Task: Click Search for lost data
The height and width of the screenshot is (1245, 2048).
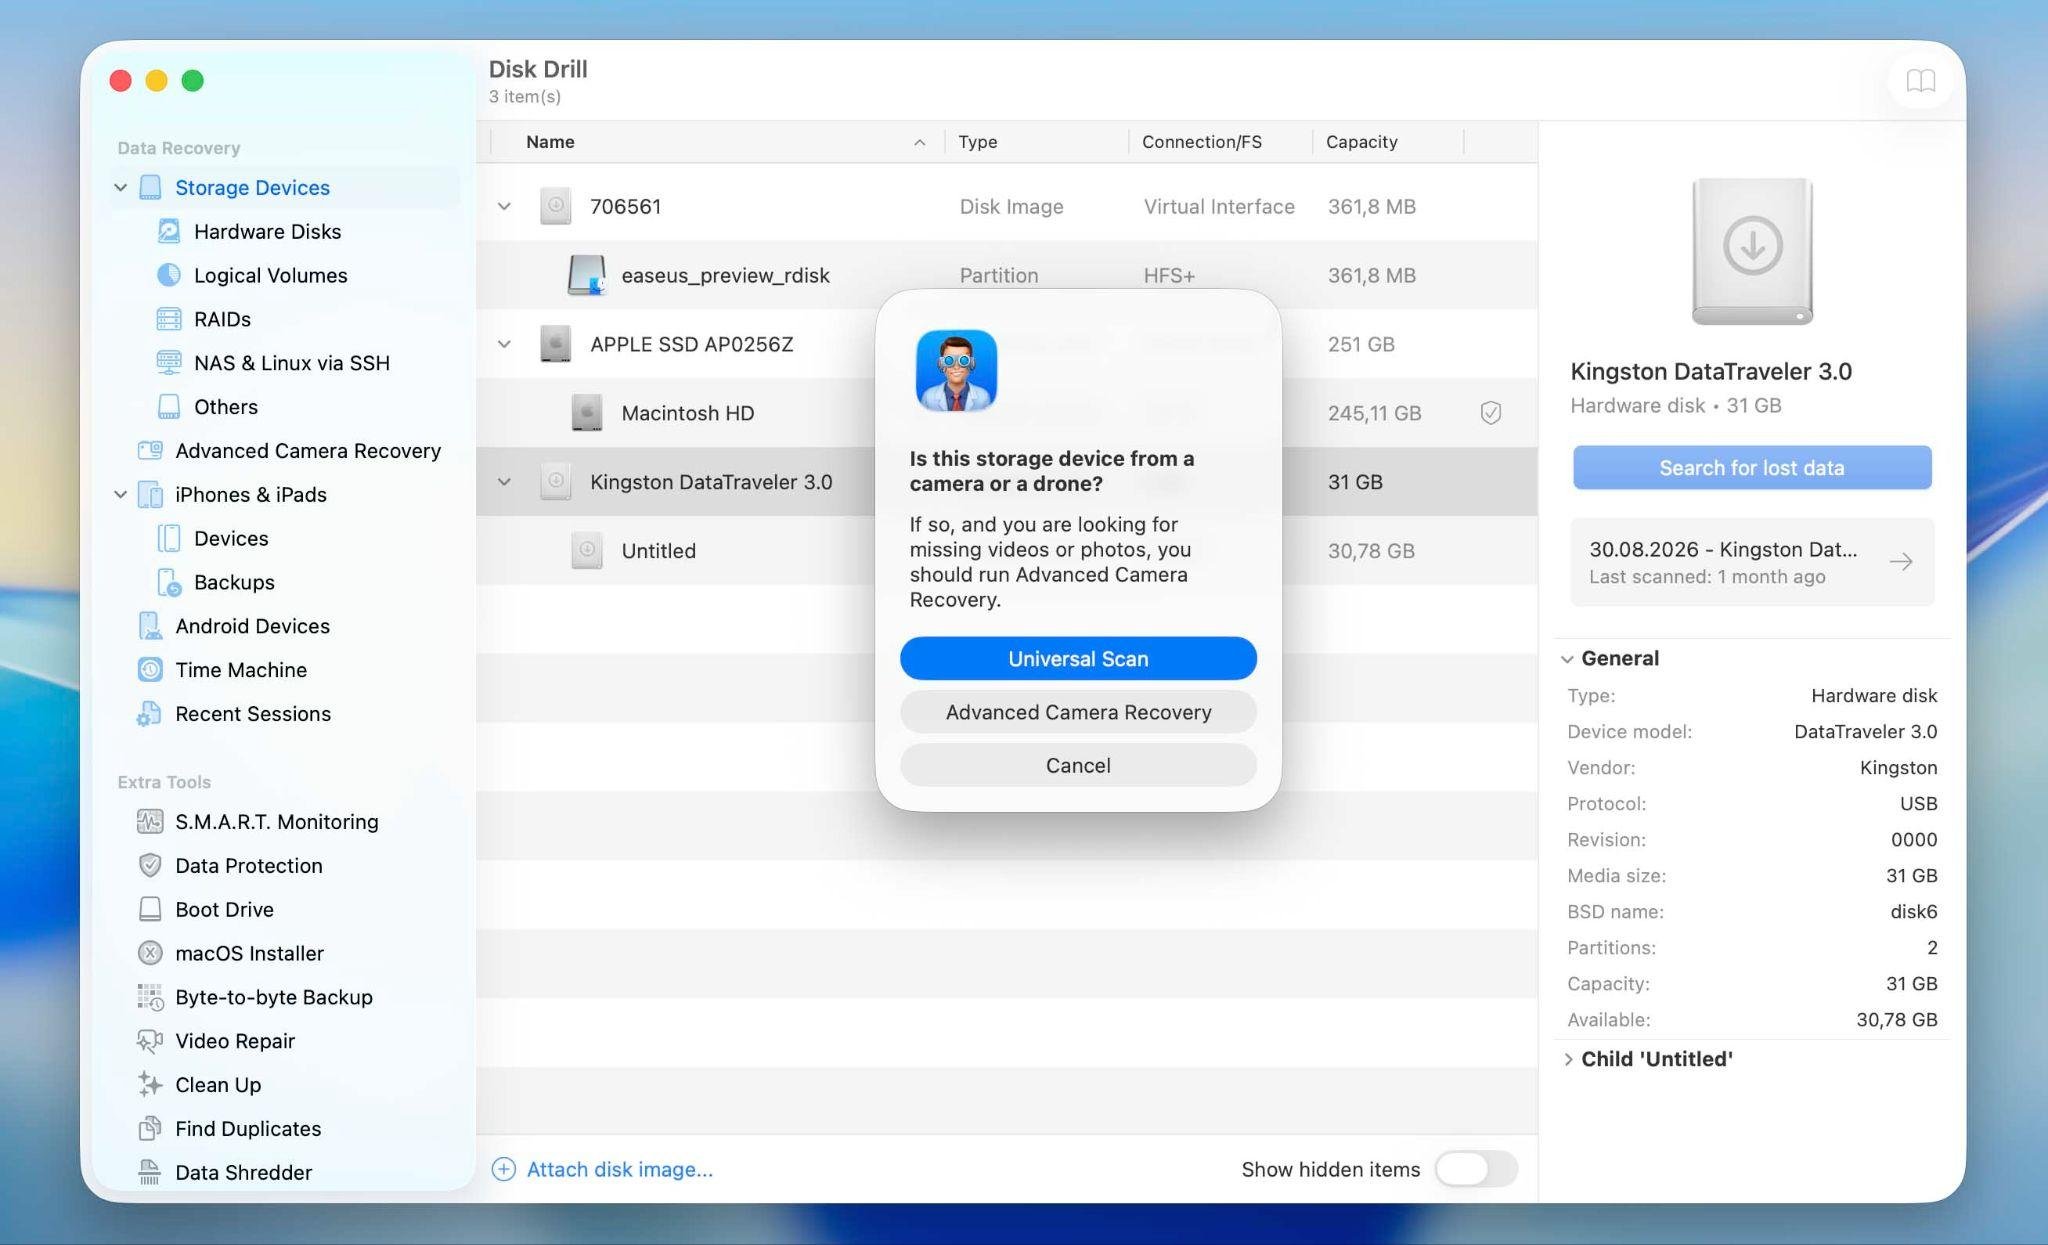Action: (x=1752, y=468)
